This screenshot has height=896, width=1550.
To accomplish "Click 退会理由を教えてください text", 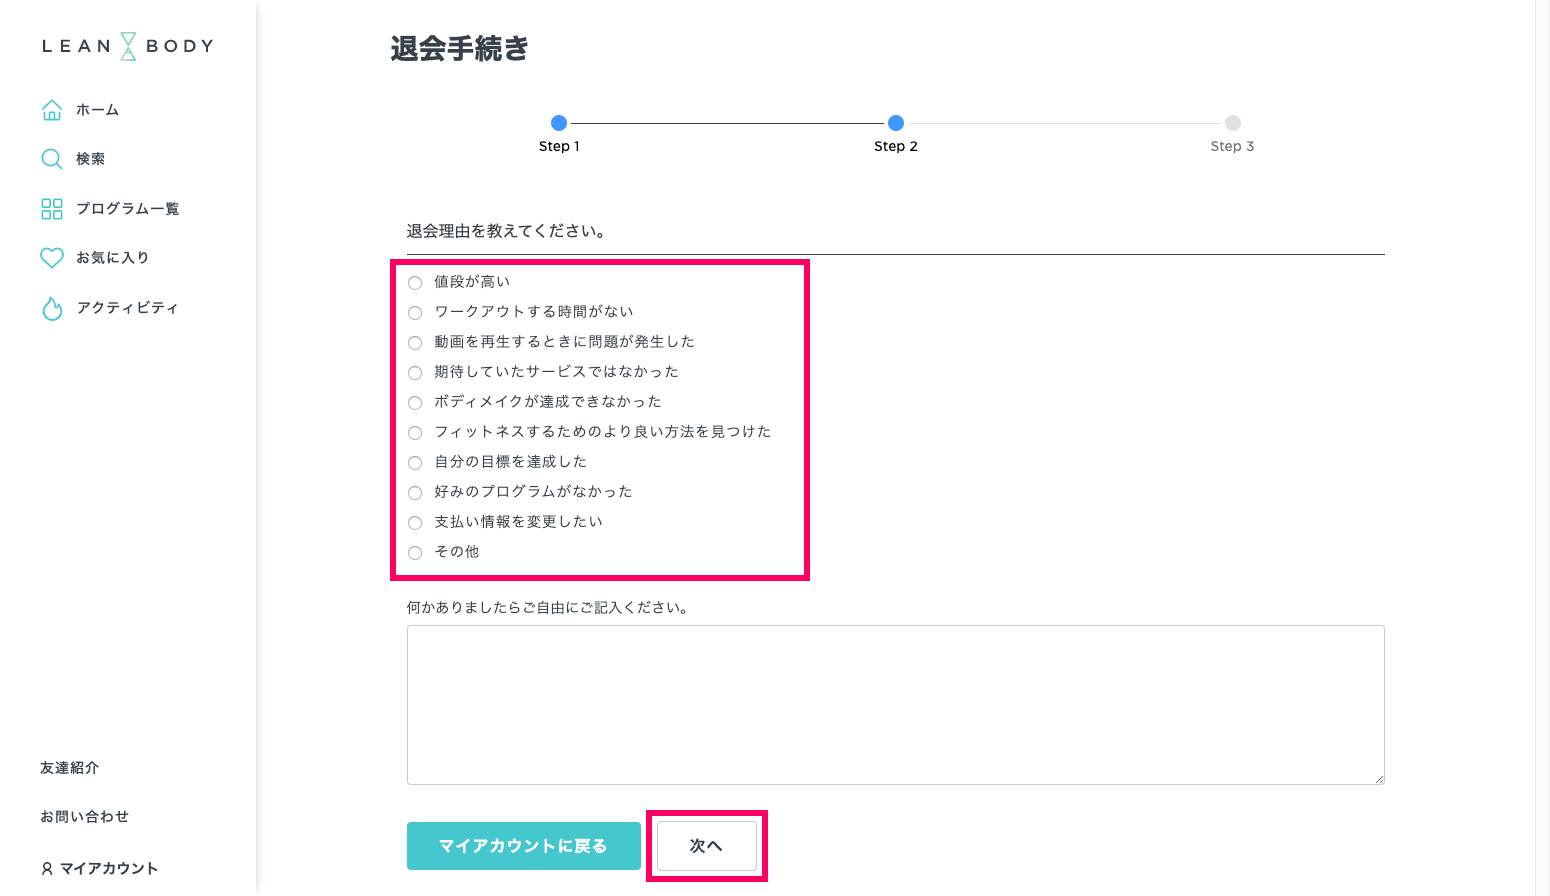I will 506,231.
